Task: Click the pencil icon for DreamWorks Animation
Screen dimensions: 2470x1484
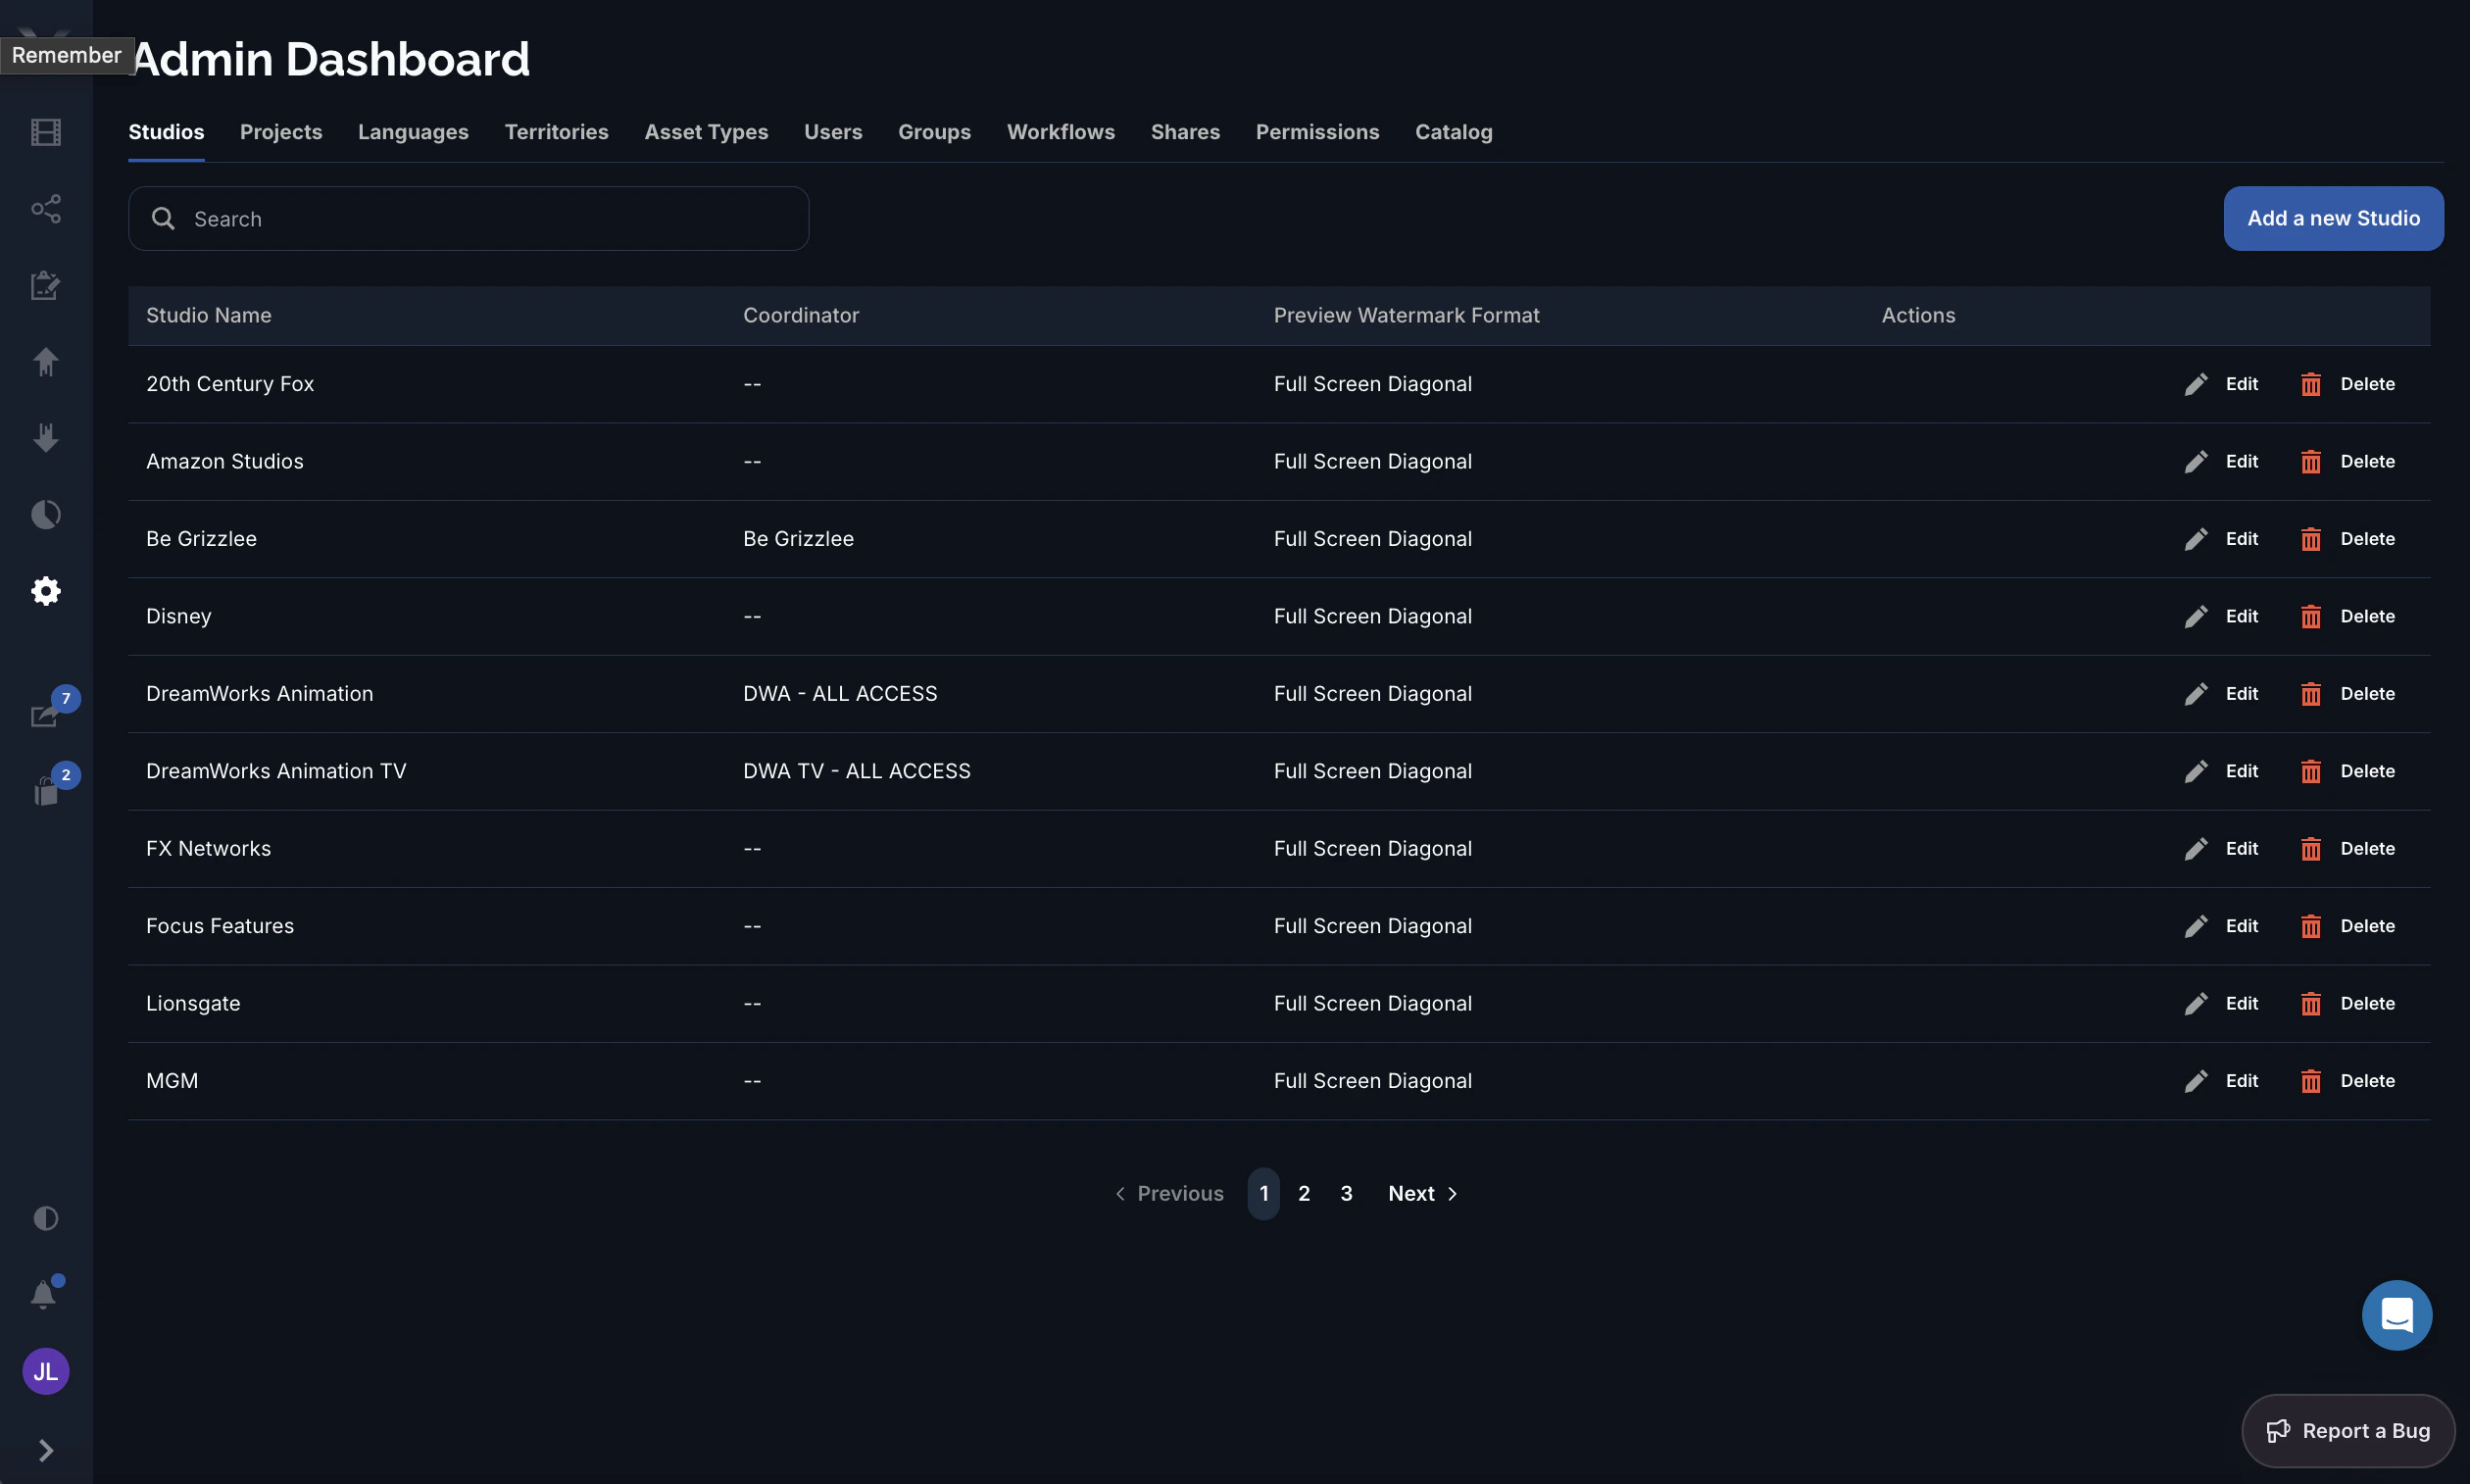Action: (2196, 694)
